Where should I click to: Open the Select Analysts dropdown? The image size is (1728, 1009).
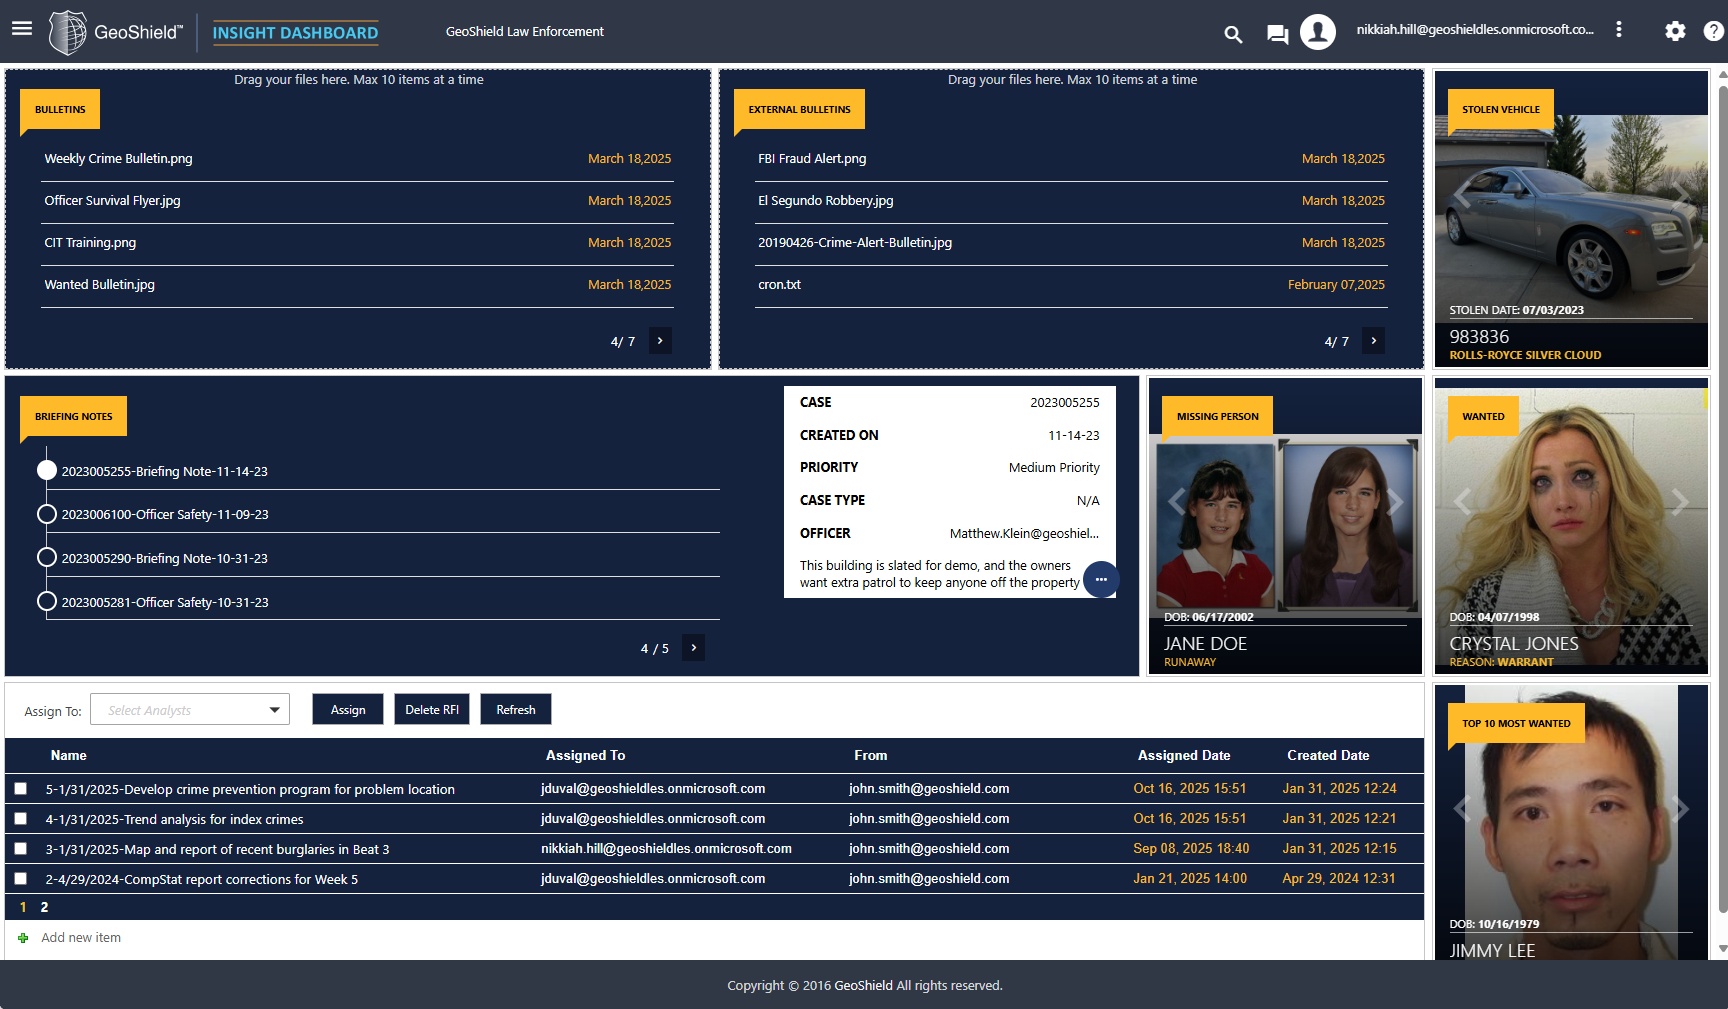coord(190,710)
